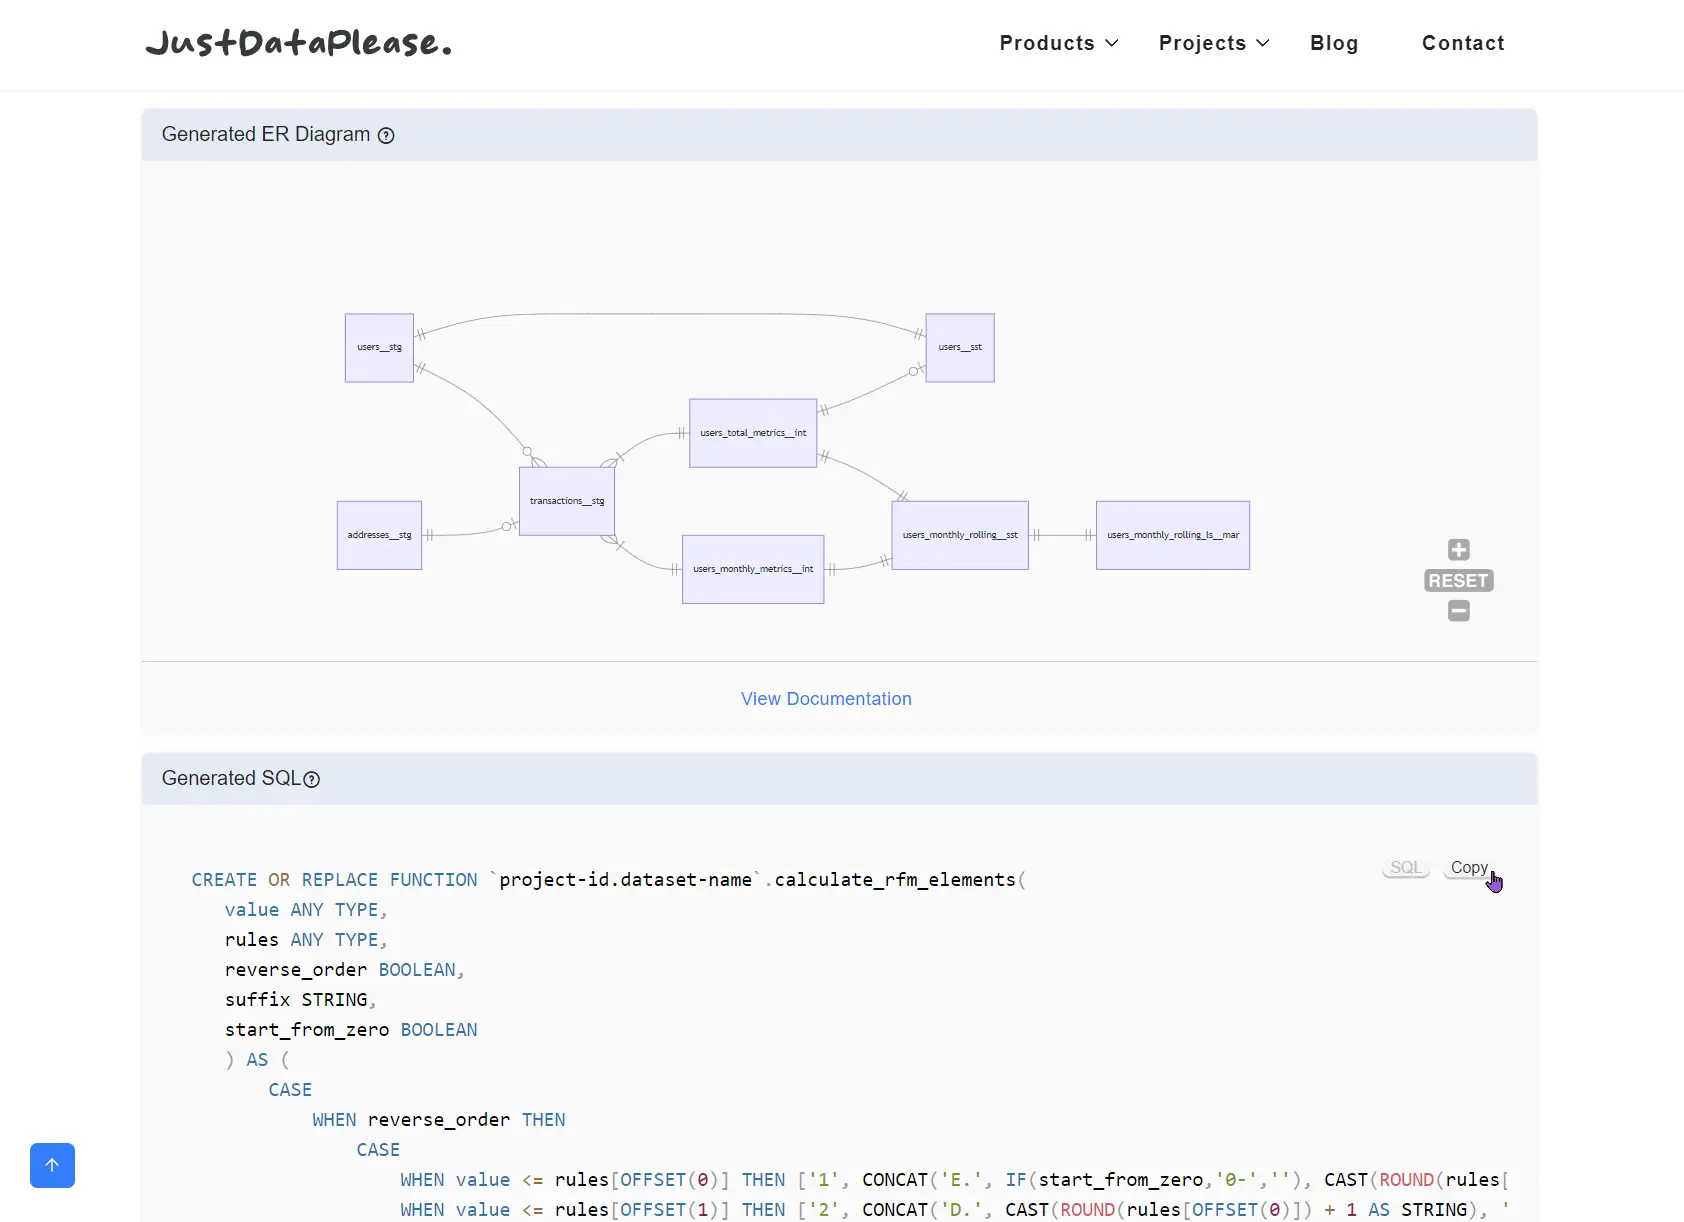Screen dimensions: 1684x1222
Task: Click the scroll-to-top arrow button
Action: 52,1165
